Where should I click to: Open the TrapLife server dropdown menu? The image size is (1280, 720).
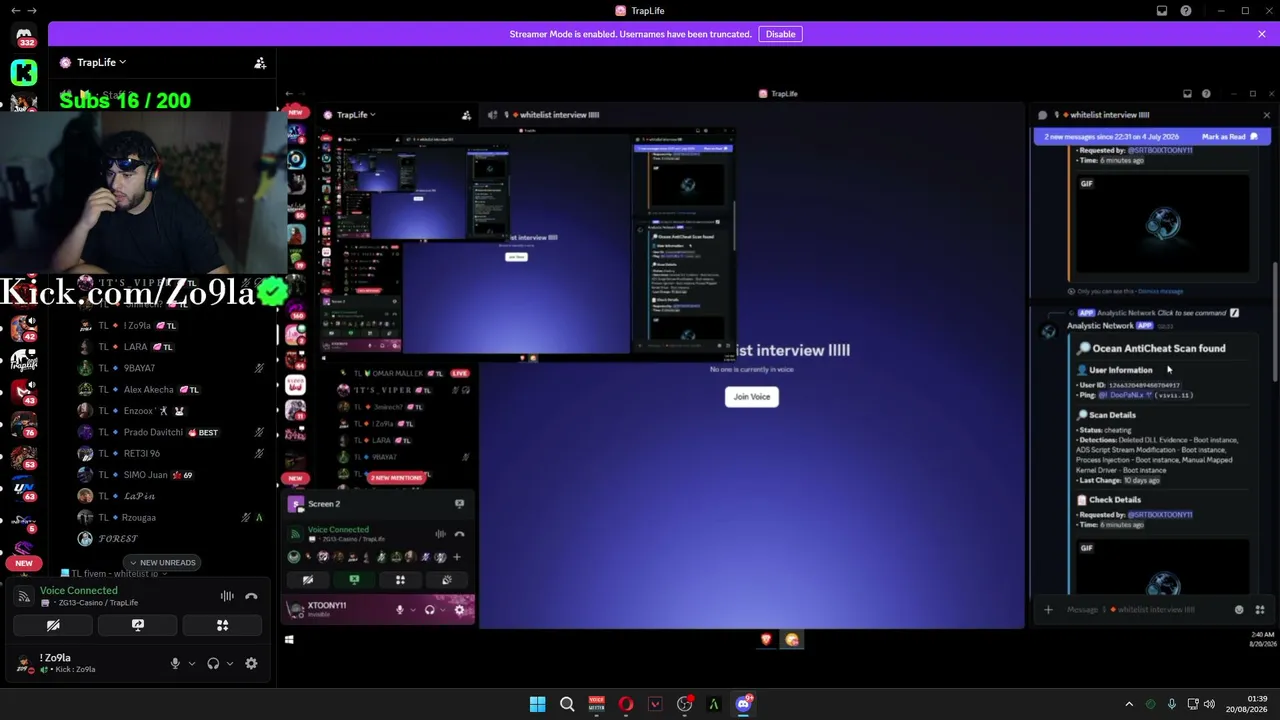pyautogui.click(x=101, y=62)
